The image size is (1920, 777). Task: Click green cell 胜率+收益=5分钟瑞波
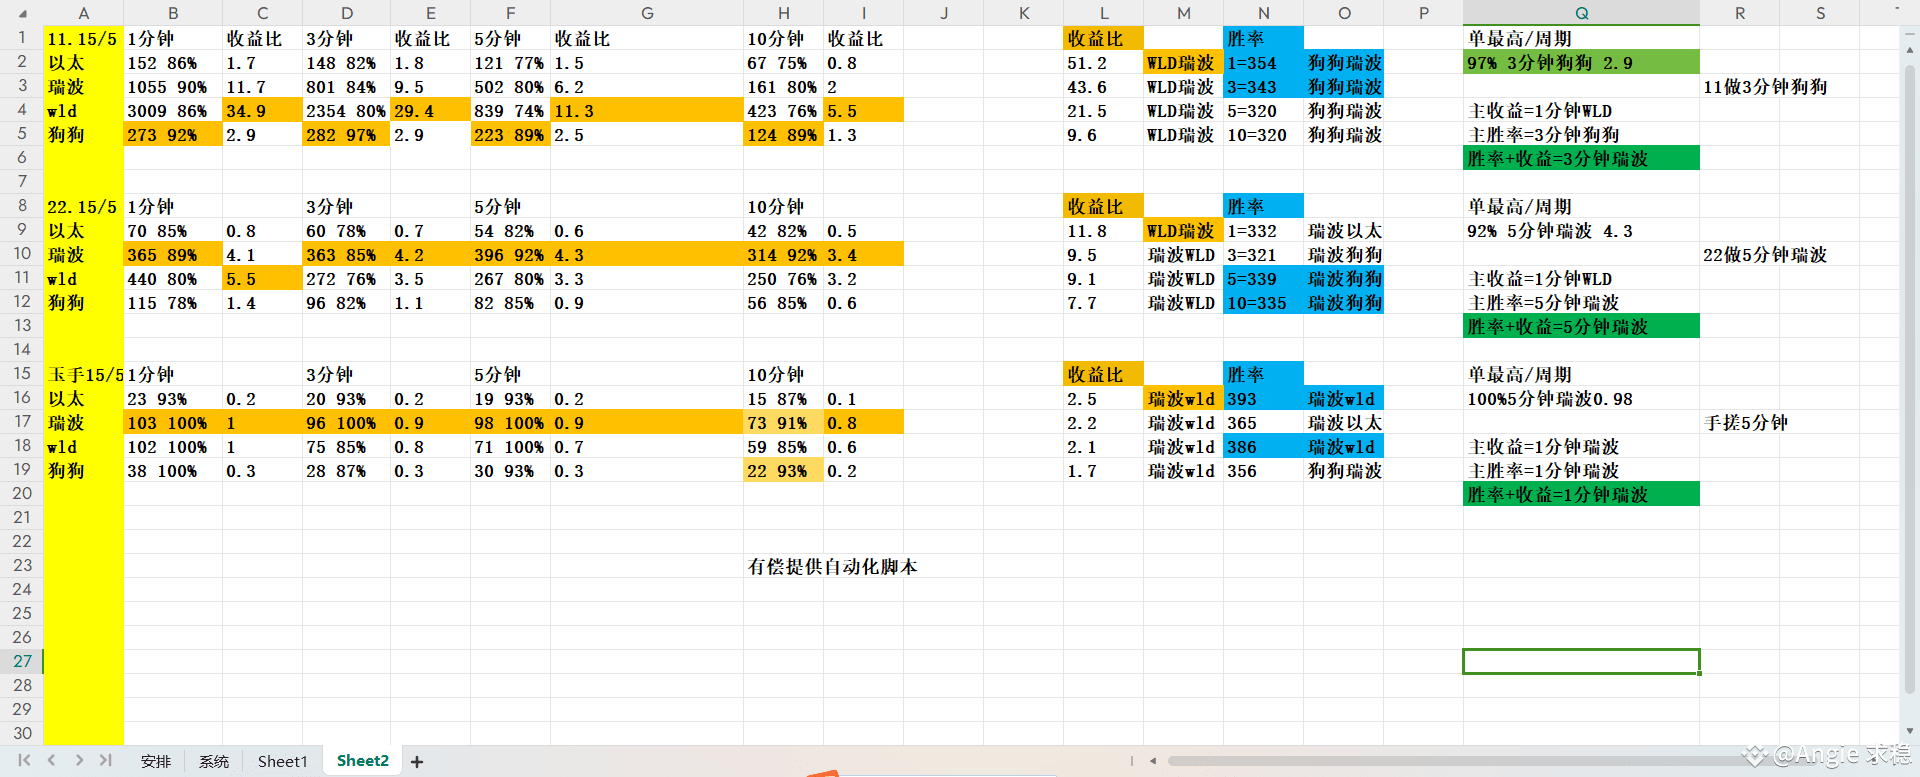point(1581,326)
